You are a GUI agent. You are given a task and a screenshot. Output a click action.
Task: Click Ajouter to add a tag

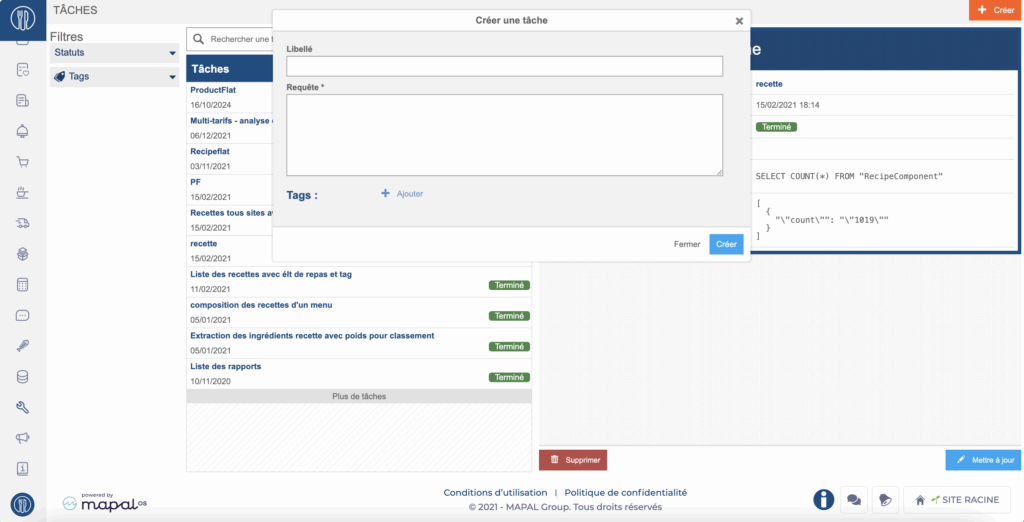click(403, 194)
